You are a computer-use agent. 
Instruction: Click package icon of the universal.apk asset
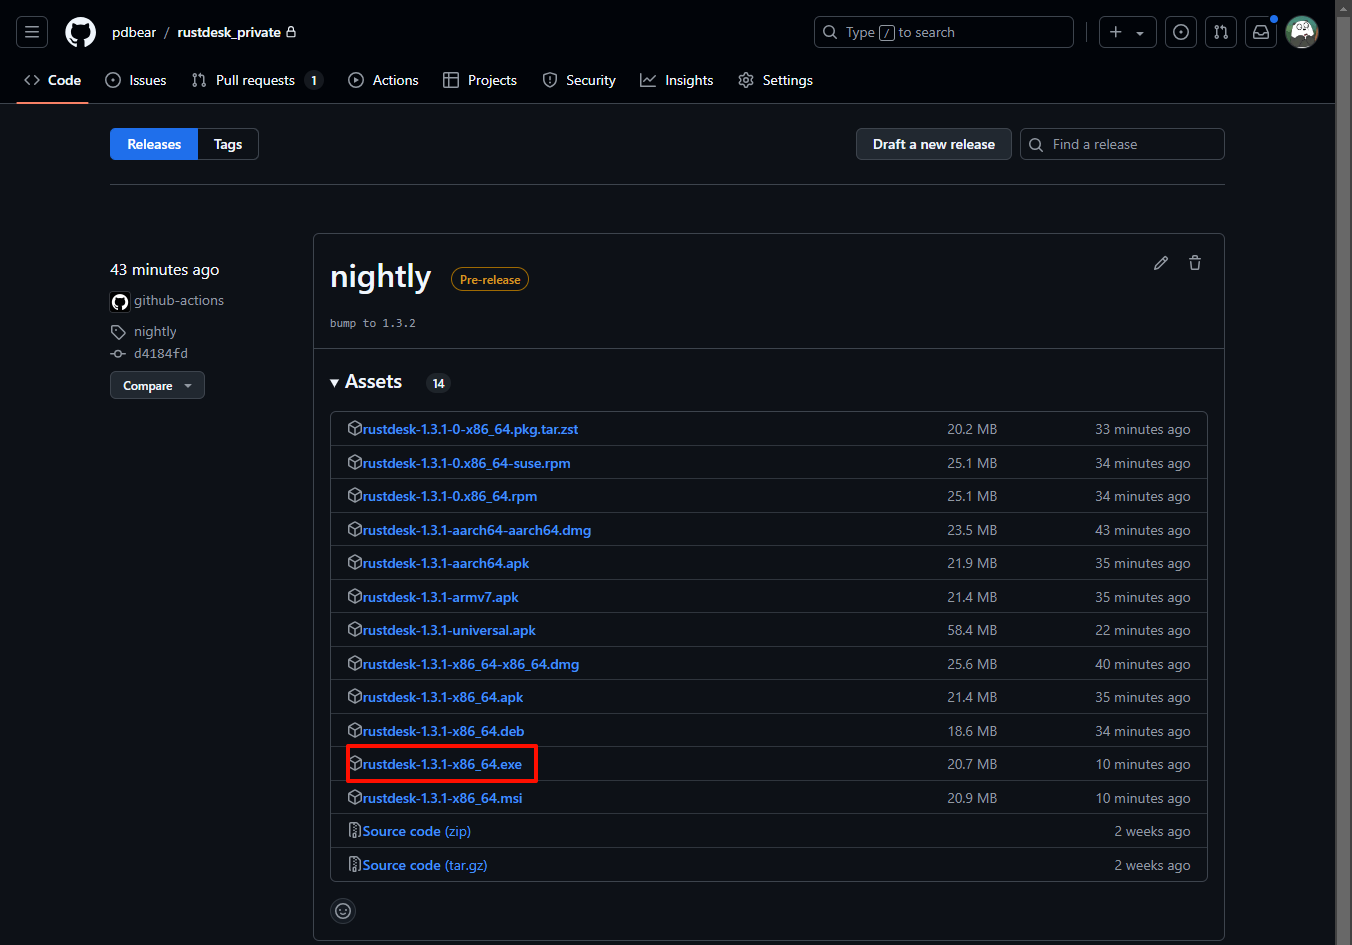[355, 629]
